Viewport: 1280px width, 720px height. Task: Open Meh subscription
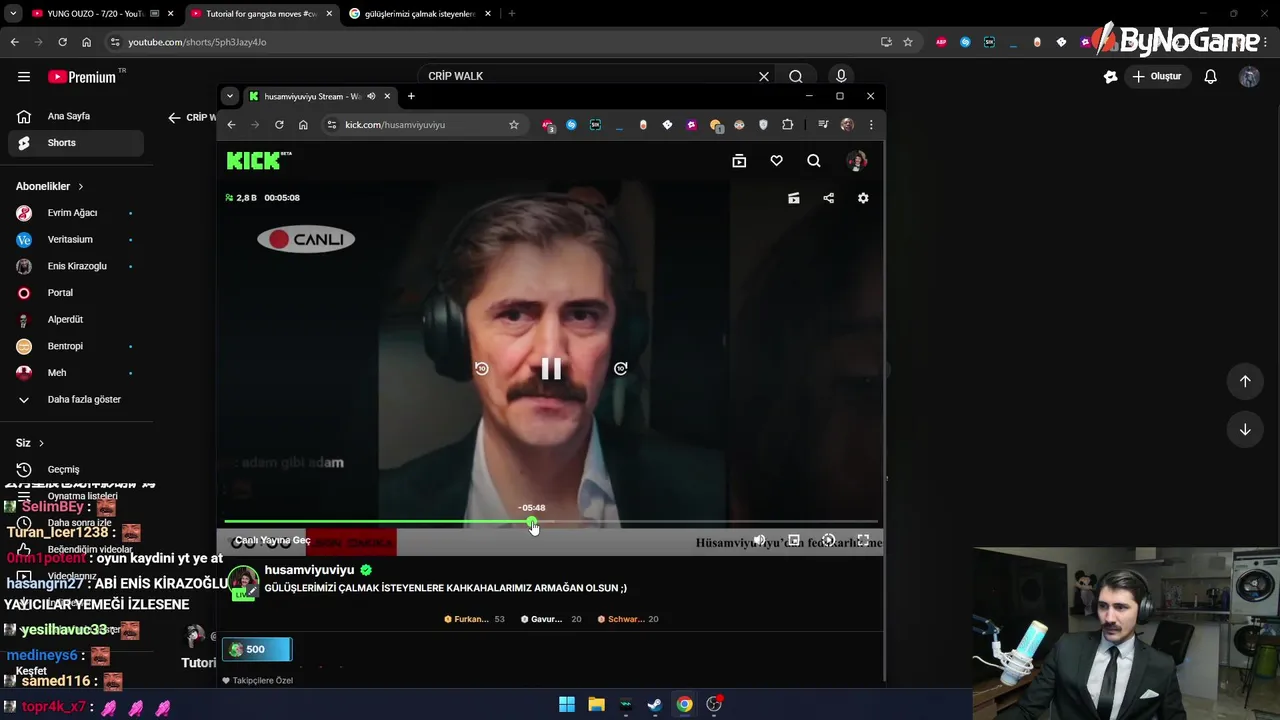click(76, 373)
